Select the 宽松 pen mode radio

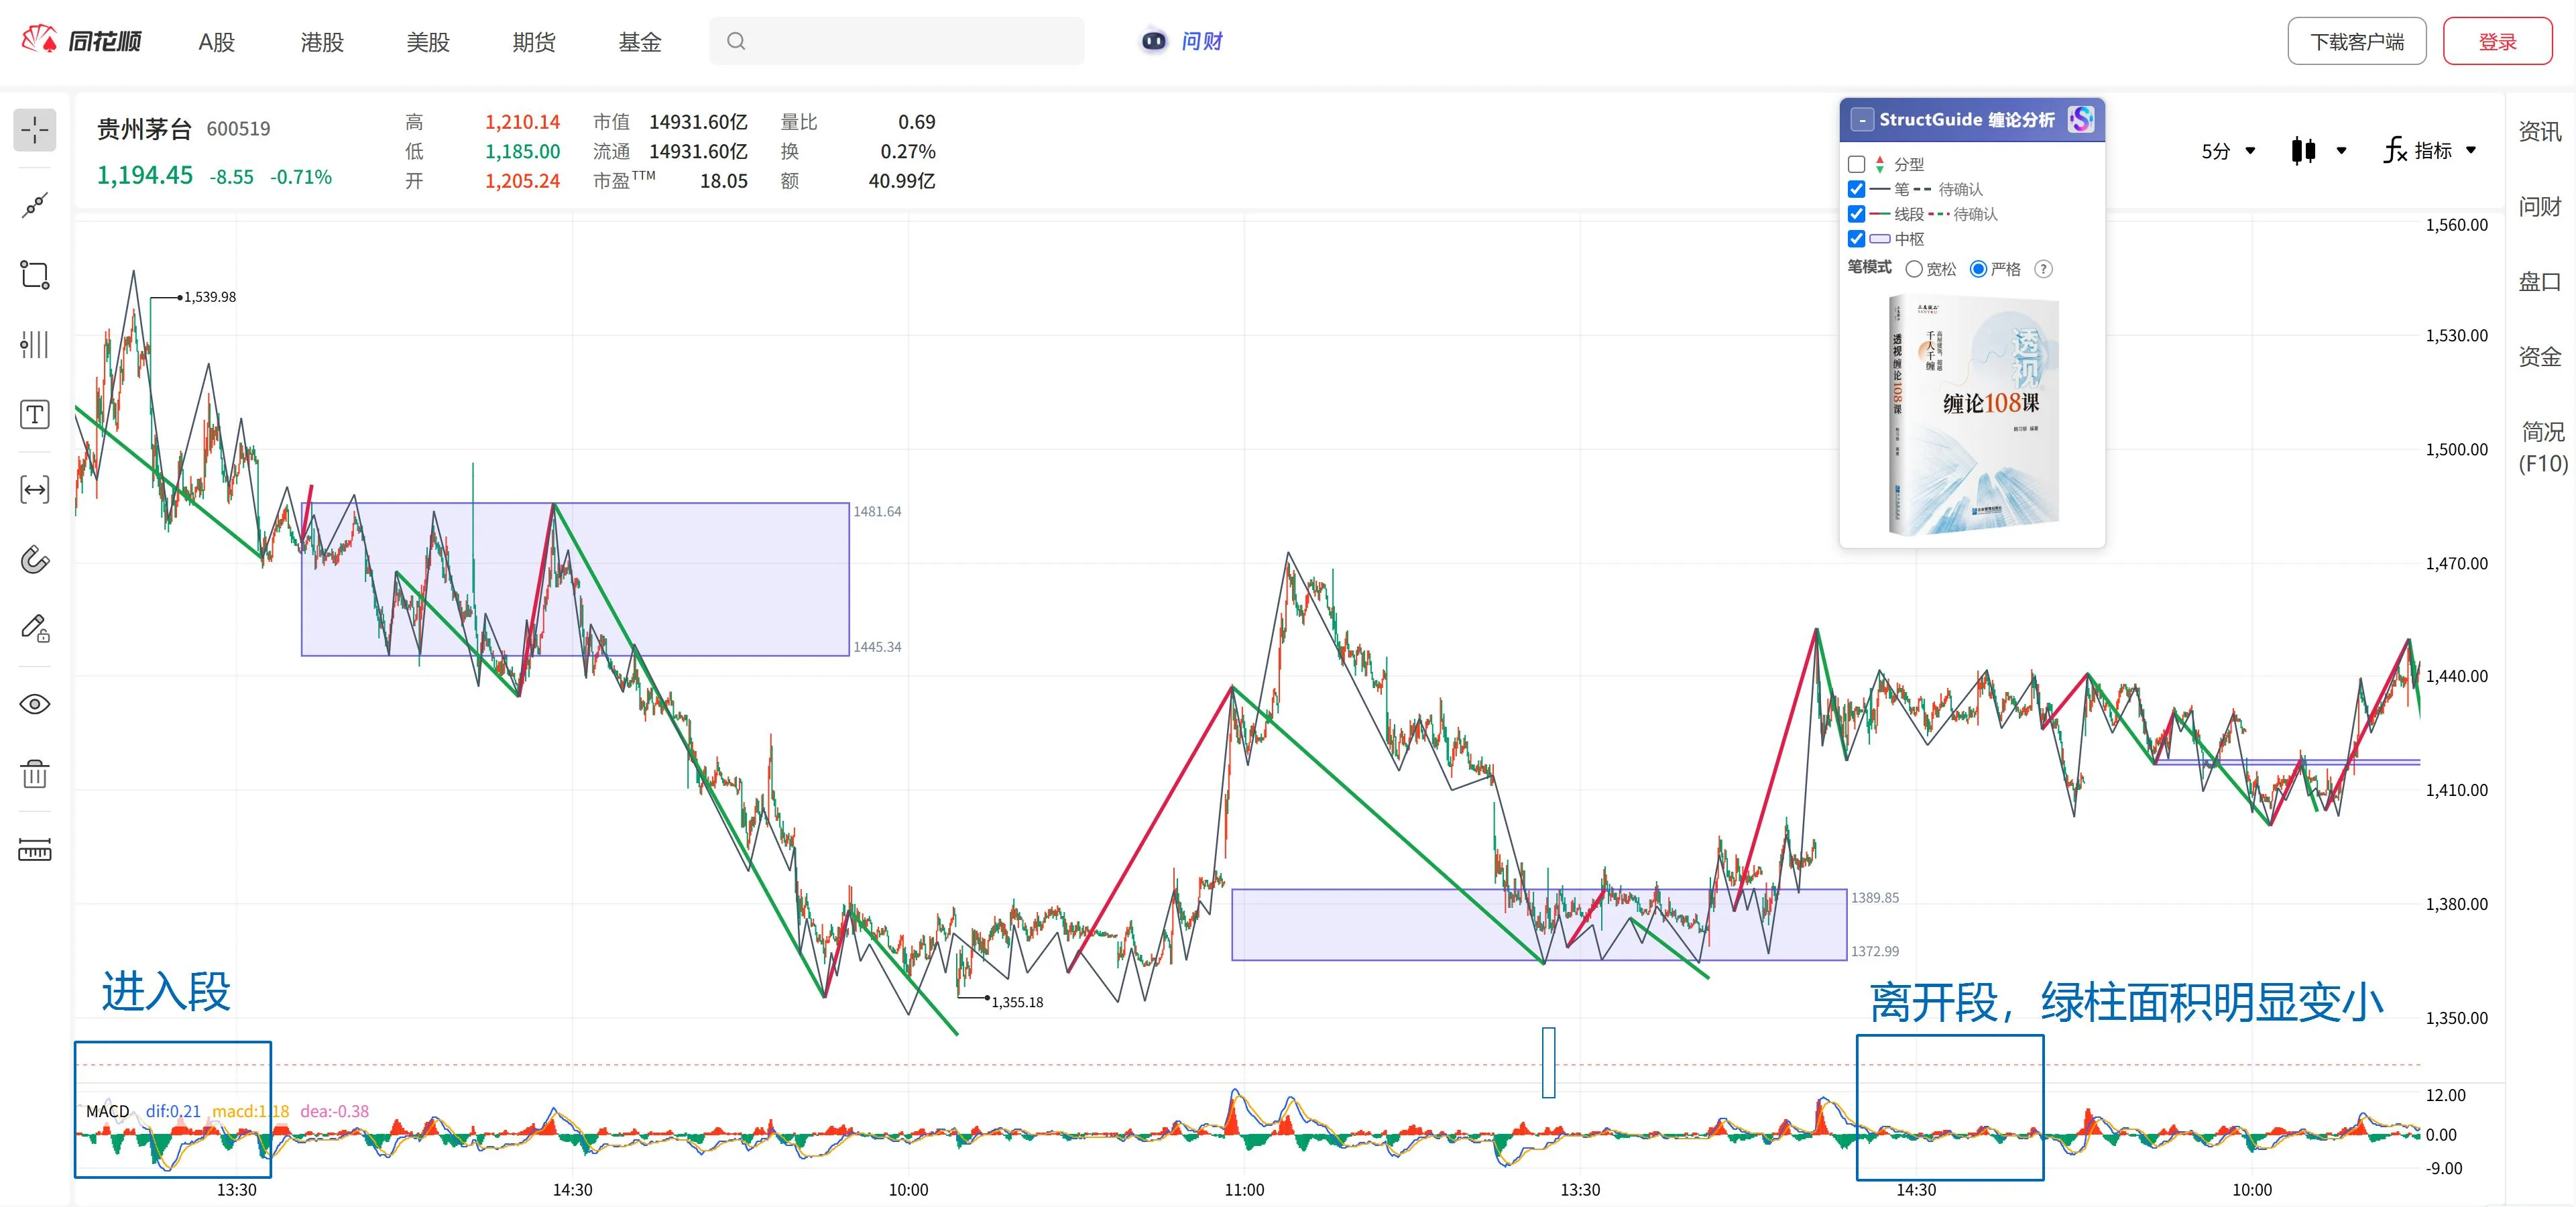(x=1914, y=269)
